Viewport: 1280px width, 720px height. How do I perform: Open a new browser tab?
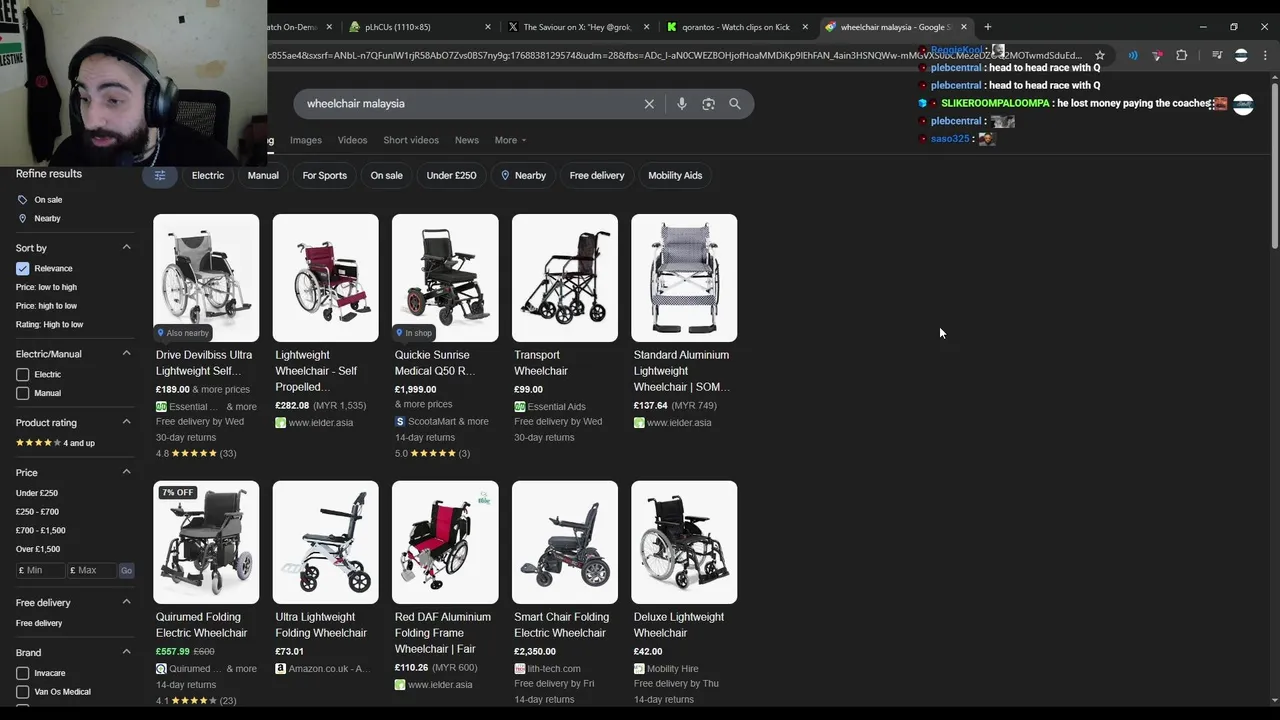click(987, 27)
